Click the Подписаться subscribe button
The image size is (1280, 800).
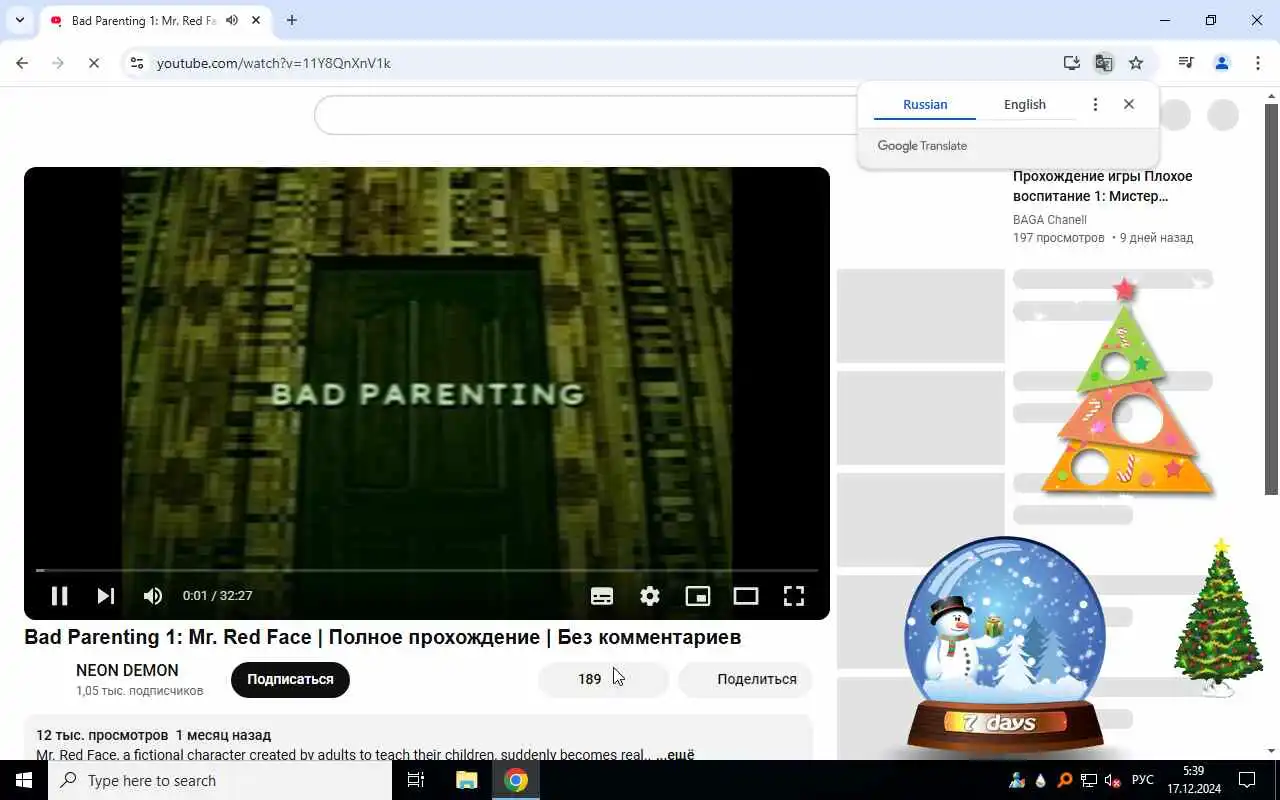click(290, 679)
